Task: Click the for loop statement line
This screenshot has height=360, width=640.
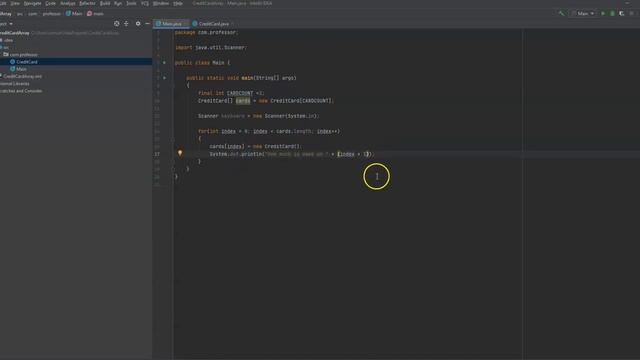Action: (269, 131)
